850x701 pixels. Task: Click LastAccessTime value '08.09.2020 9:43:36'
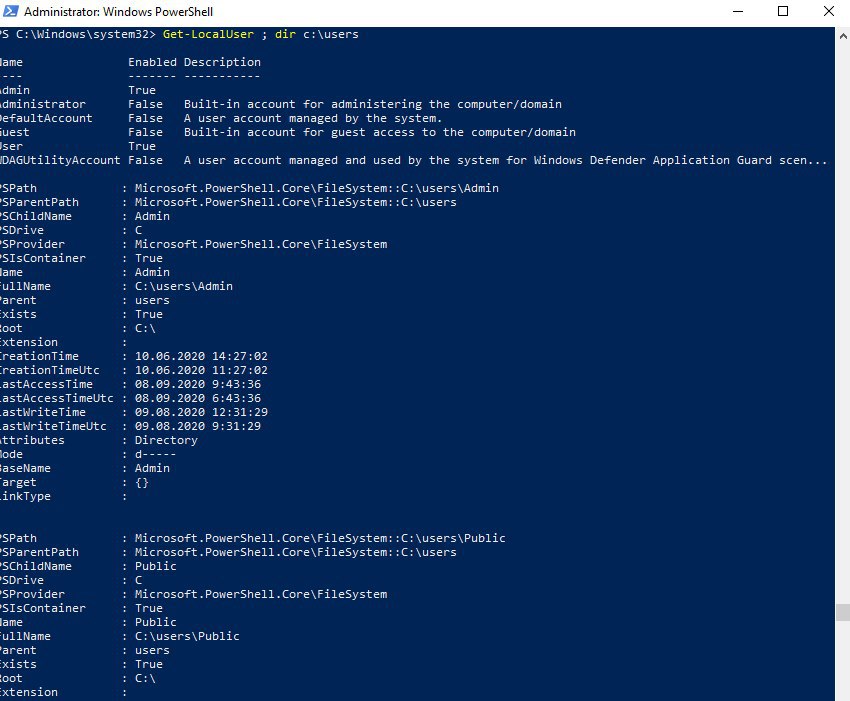coord(198,384)
